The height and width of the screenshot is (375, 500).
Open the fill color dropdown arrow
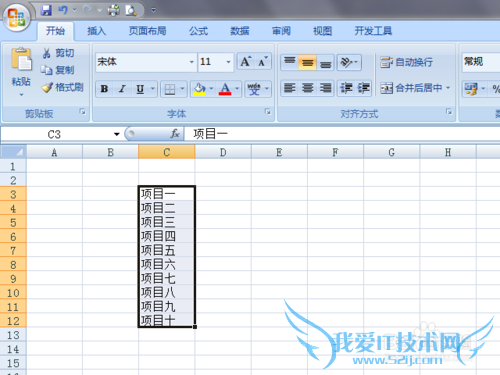211,89
